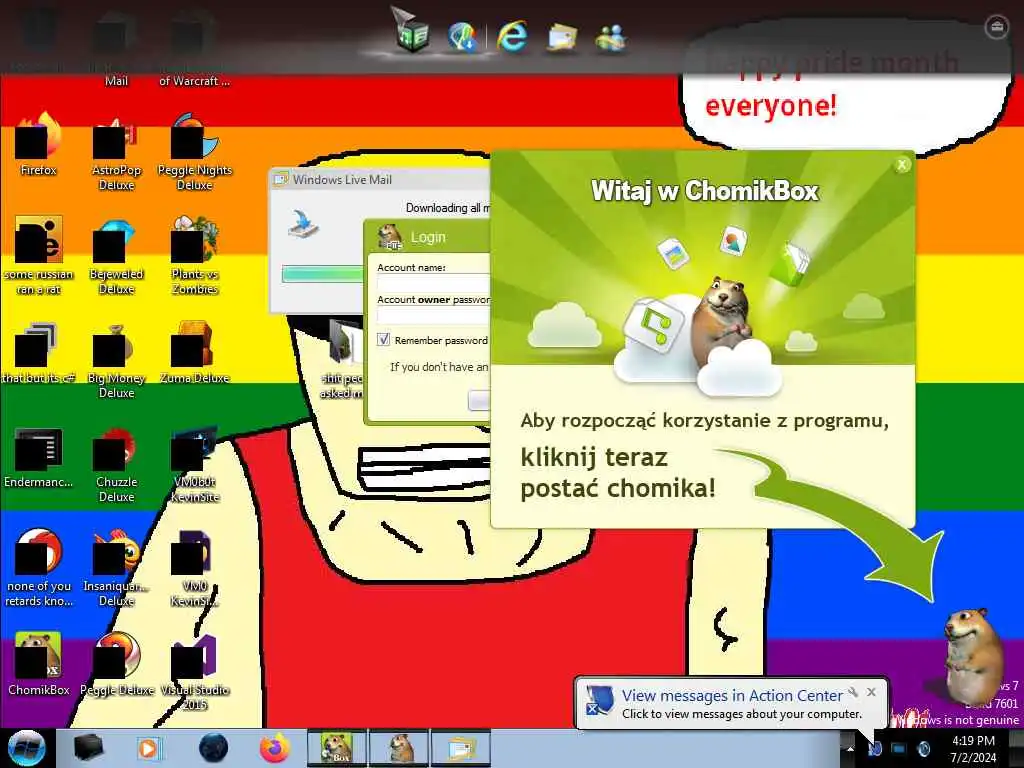The height and width of the screenshot is (768, 1024).
Task: Click the globe with download arrow dock icon
Action: point(463,35)
